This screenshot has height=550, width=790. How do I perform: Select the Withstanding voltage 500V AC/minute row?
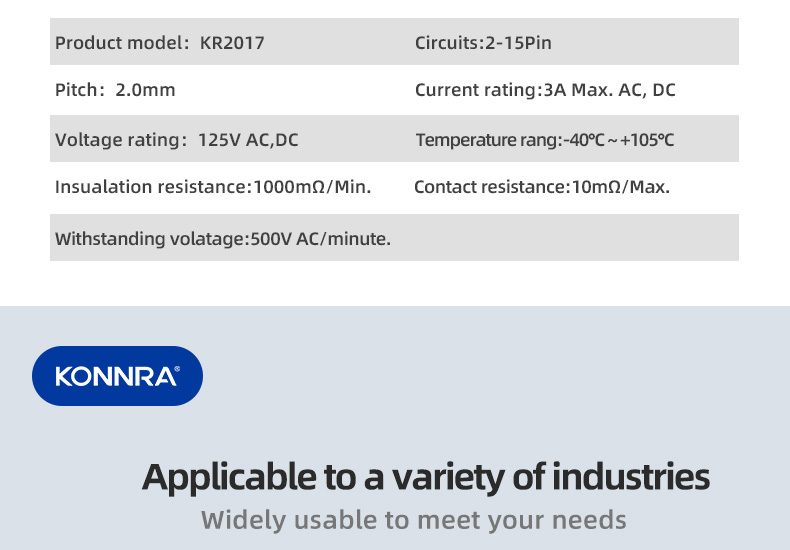394,237
